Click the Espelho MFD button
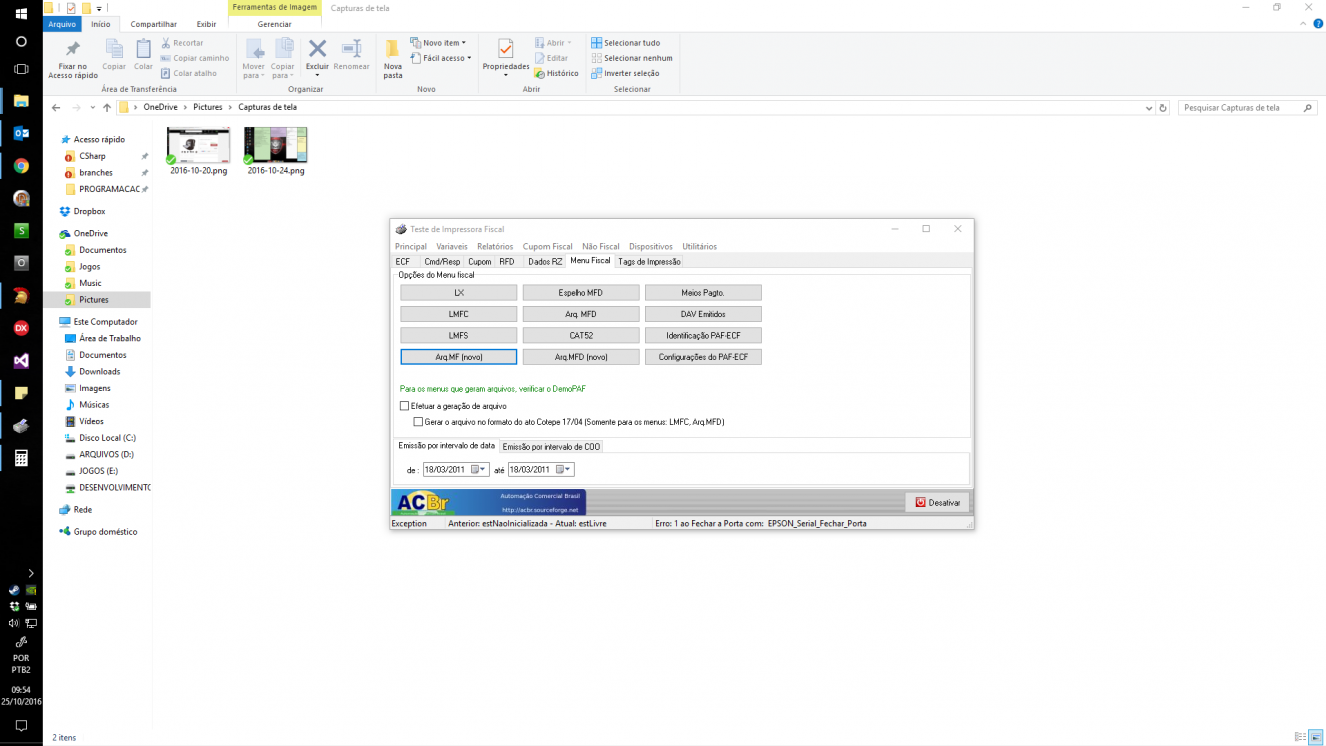Screen dimensions: 1326x746 tap(581, 293)
